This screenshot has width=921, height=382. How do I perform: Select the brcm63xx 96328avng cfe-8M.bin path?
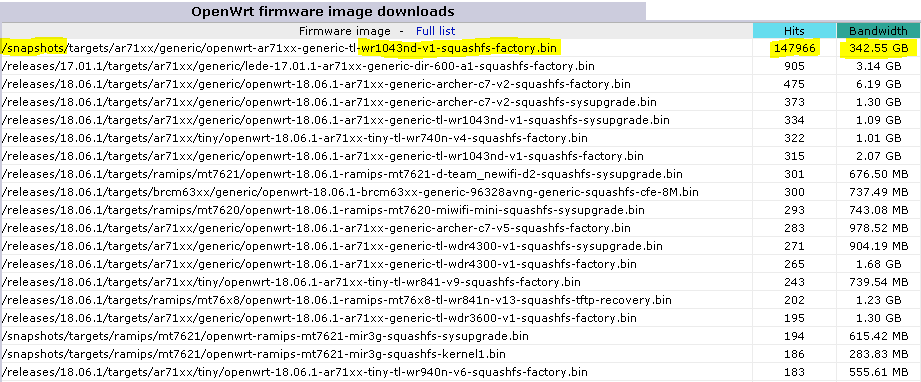click(350, 192)
